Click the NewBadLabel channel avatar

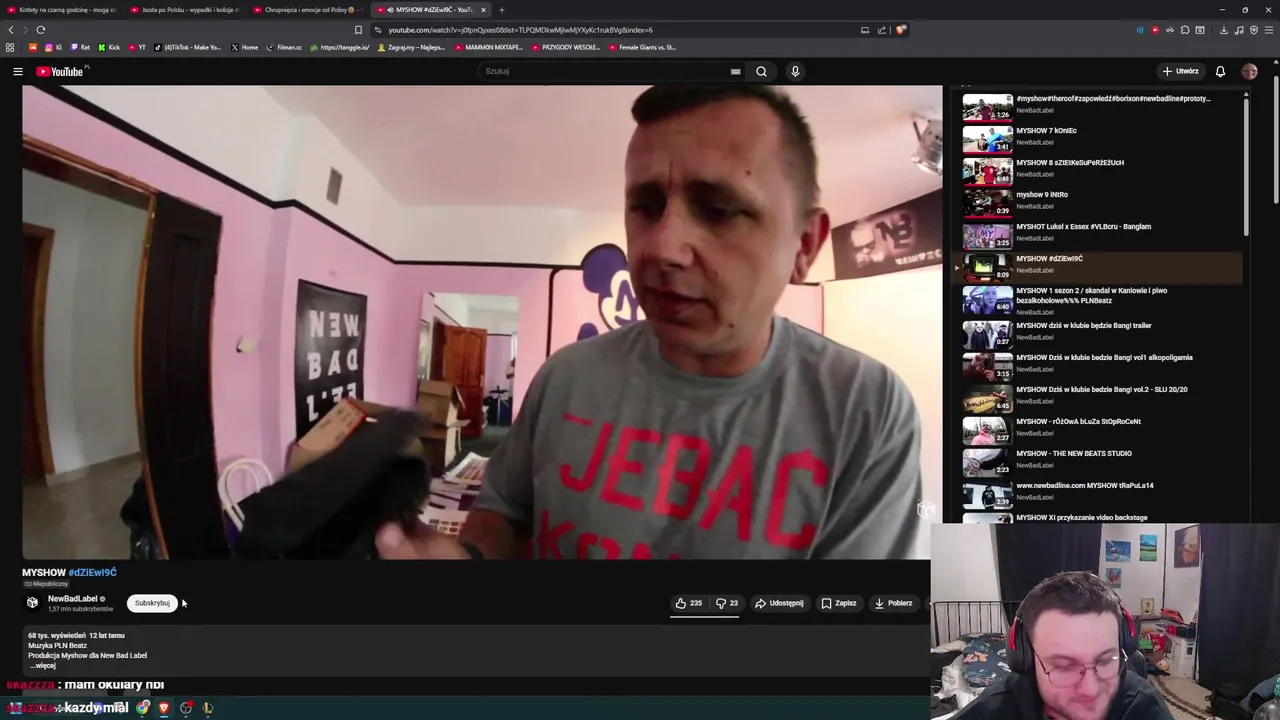32,603
